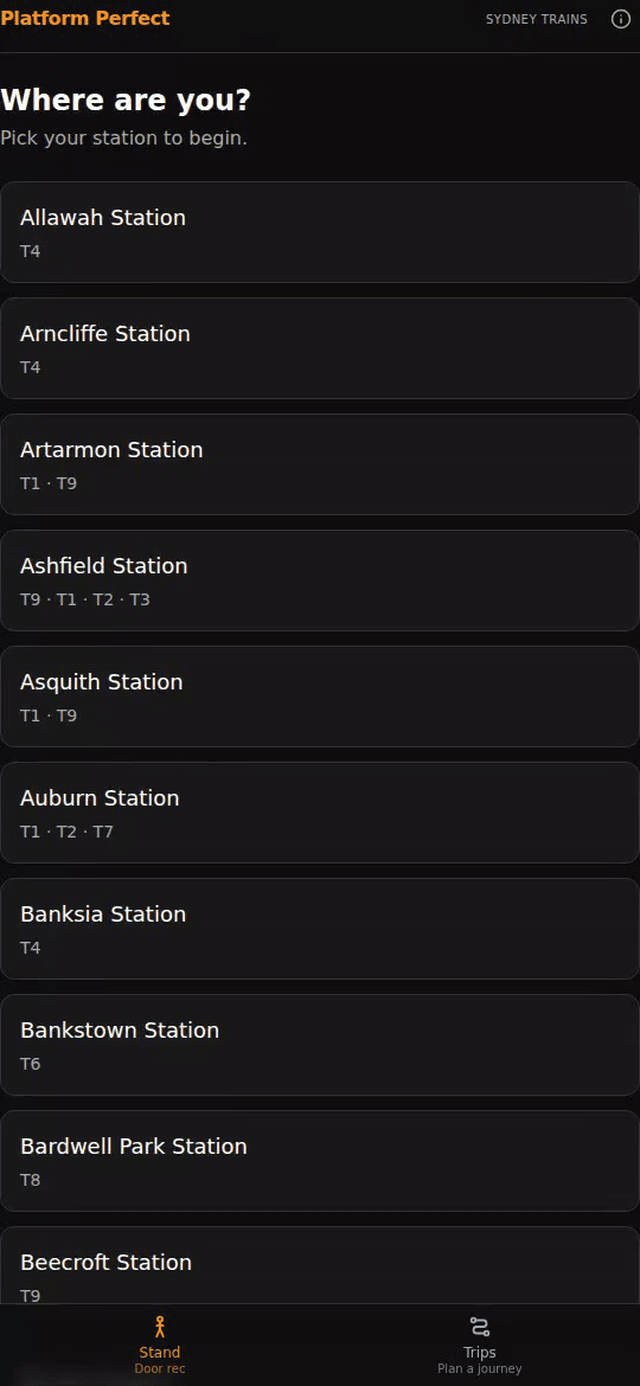
Task: Choose Artarmon Station card
Action: point(320,464)
